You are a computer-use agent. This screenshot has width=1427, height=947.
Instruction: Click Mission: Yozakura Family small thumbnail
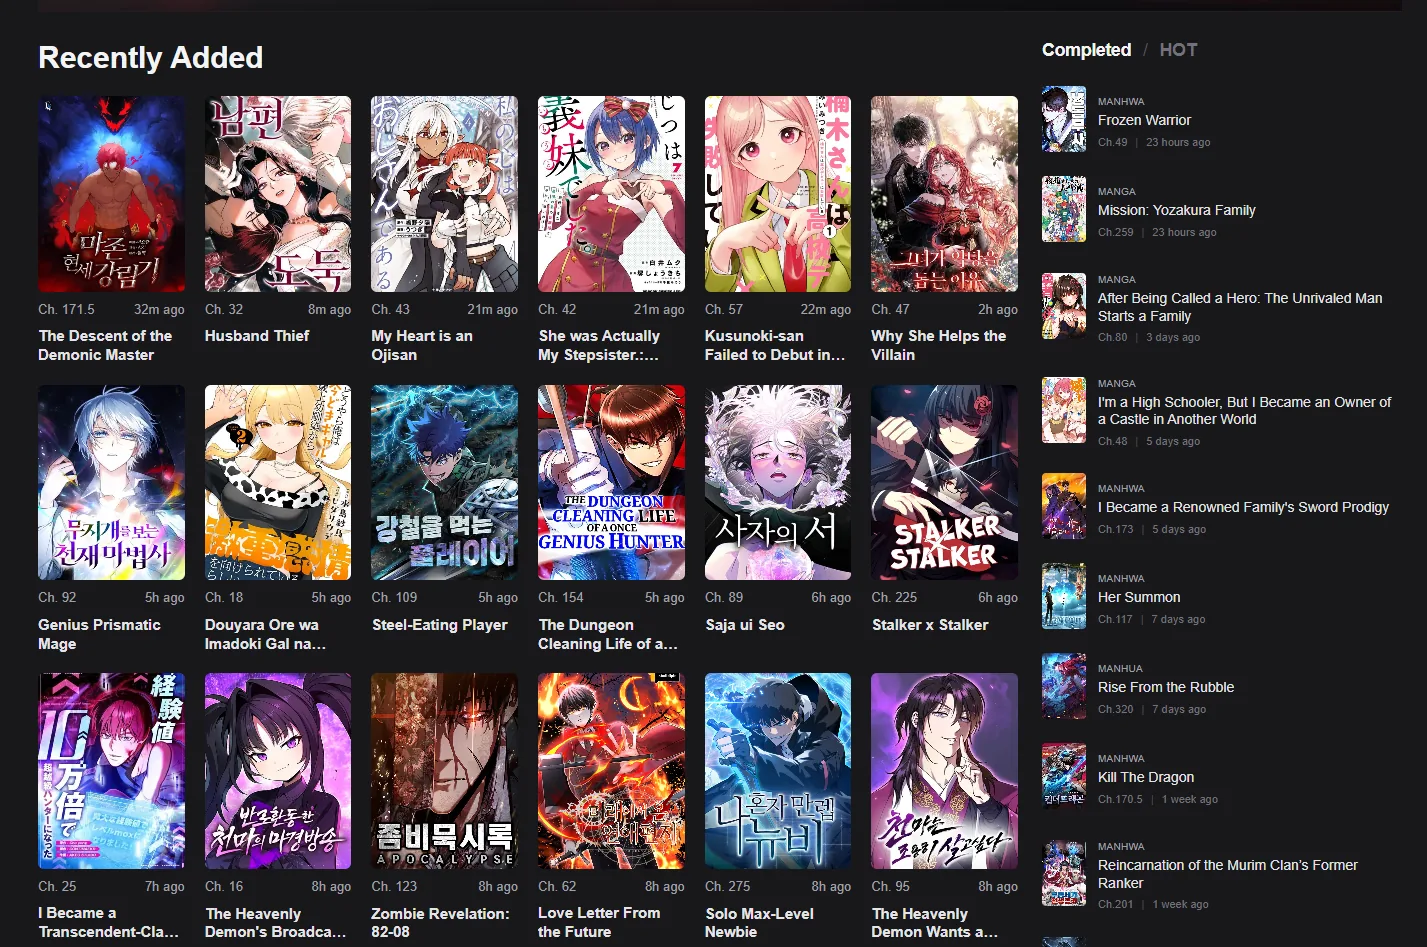point(1064,209)
